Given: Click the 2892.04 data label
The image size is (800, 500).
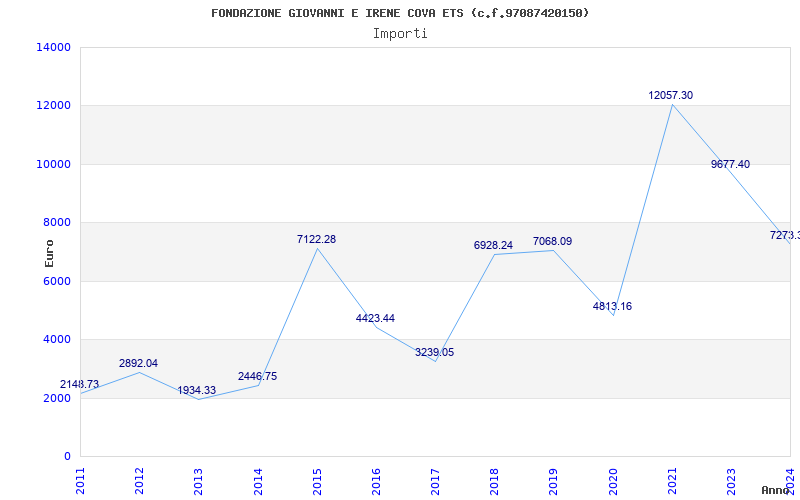Looking at the screenshot, I should tap(138, 364).
